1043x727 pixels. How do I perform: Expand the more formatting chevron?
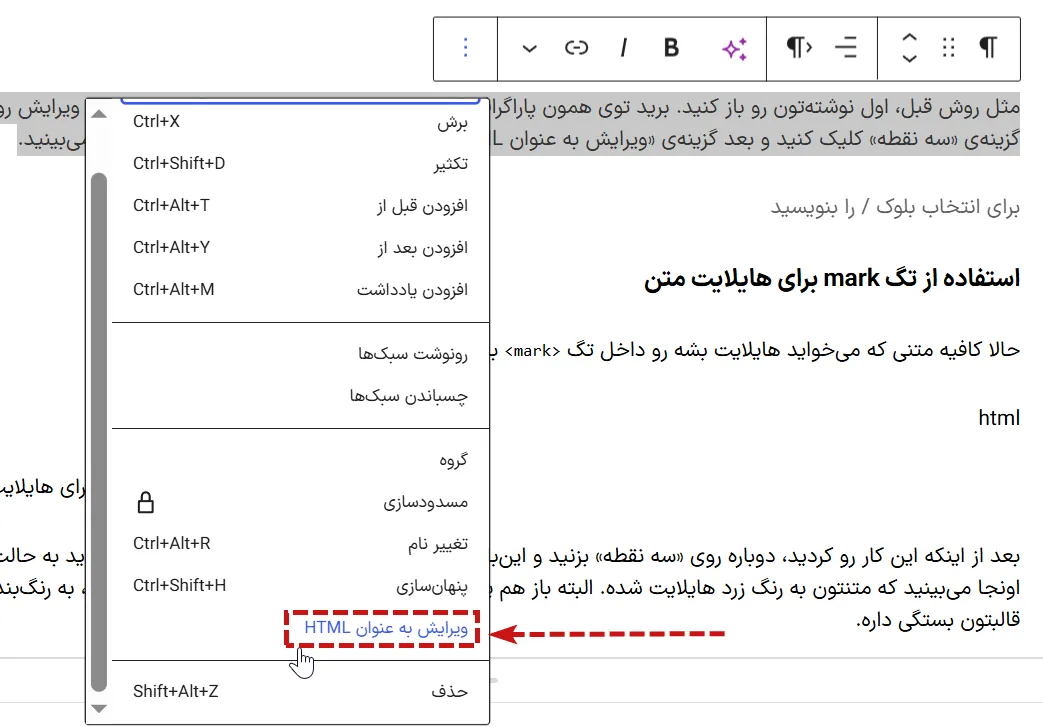click(529, 48)
